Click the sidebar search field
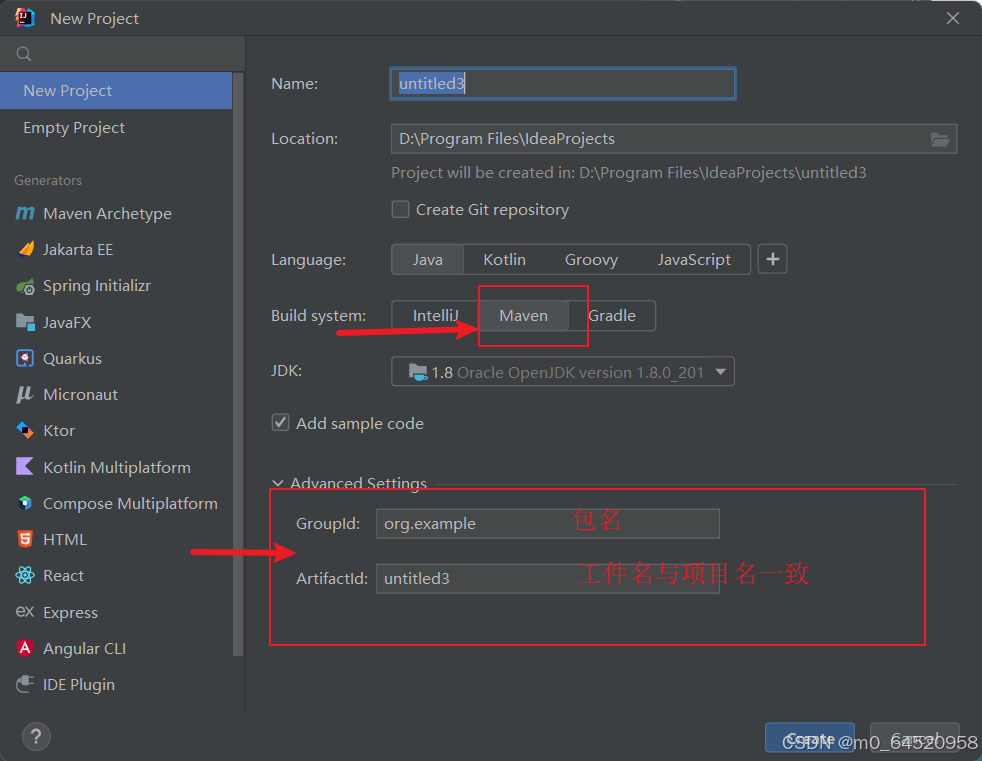This screenshot has height=761, width=982. pyautogui.click(x=122, y=54)
